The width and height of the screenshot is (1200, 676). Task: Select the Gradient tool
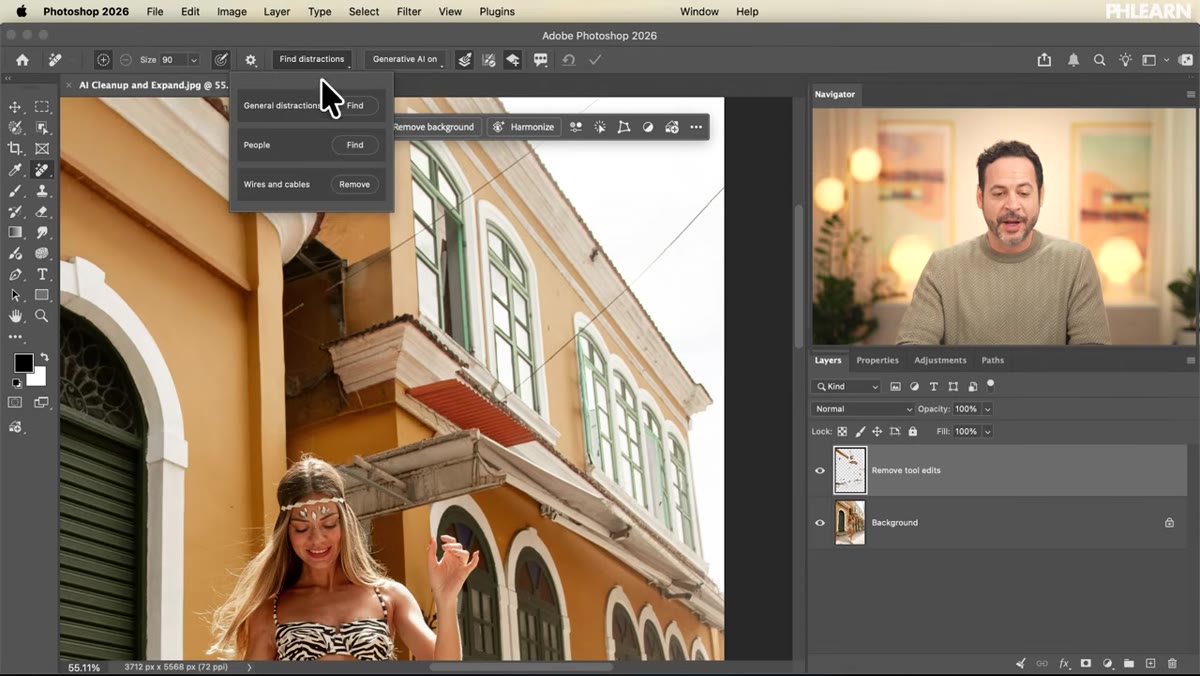(x=15, y=233)
